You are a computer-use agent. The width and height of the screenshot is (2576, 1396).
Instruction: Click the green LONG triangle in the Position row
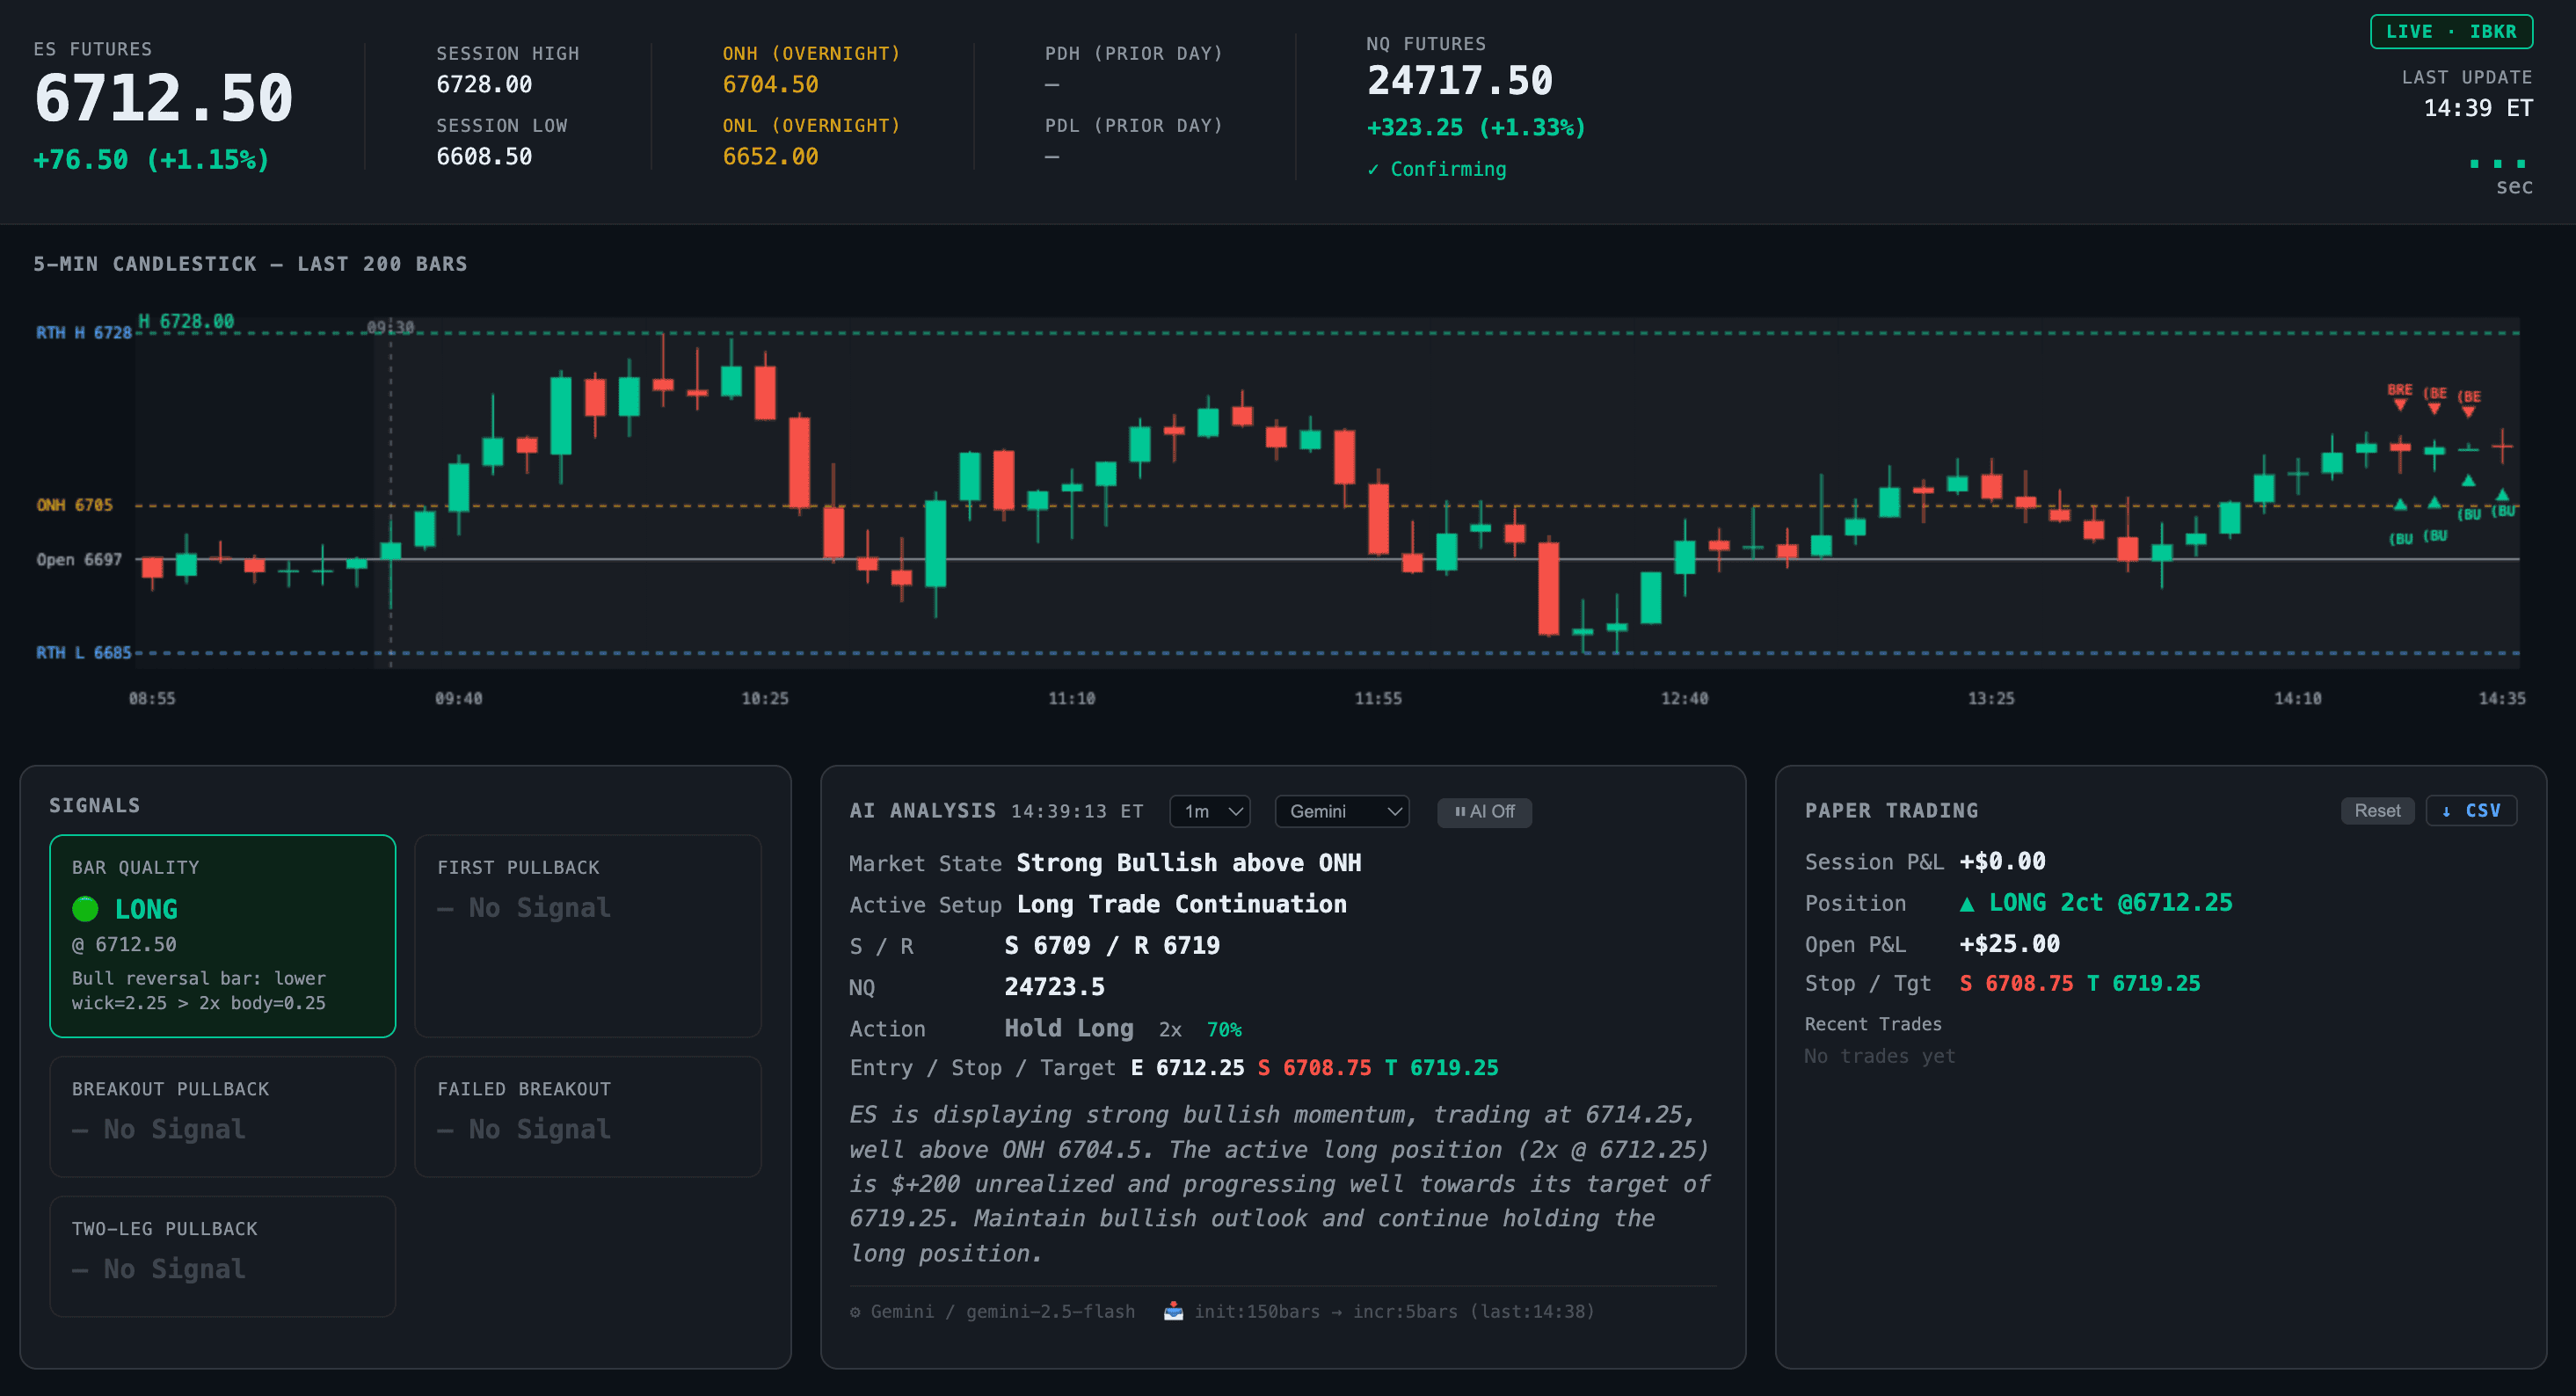(1966, 903)
